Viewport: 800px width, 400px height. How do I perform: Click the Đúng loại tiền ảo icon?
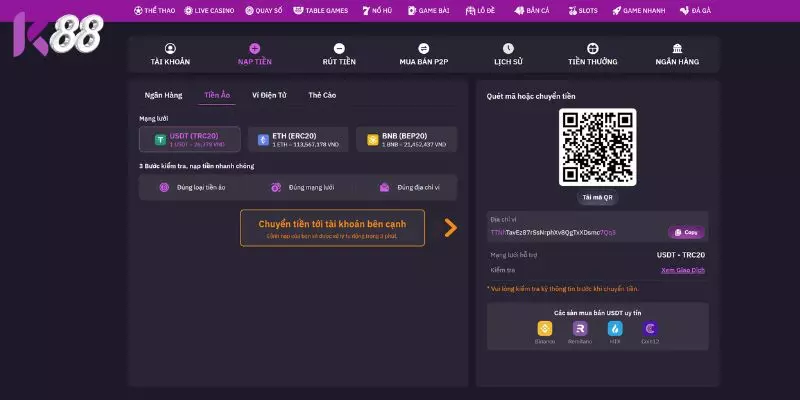click(164, 187)
